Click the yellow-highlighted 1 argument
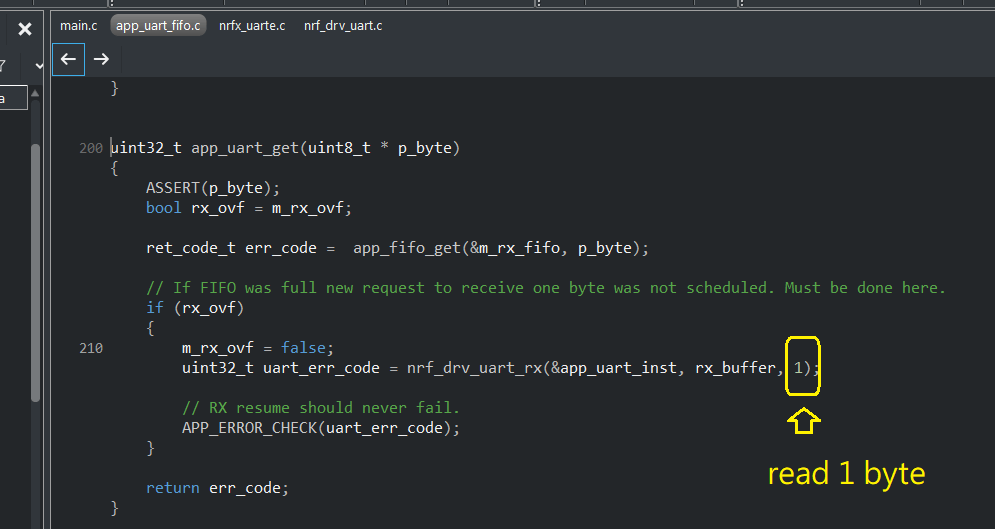Viewport: 995px width, 529px height. (x=799, y=368)
